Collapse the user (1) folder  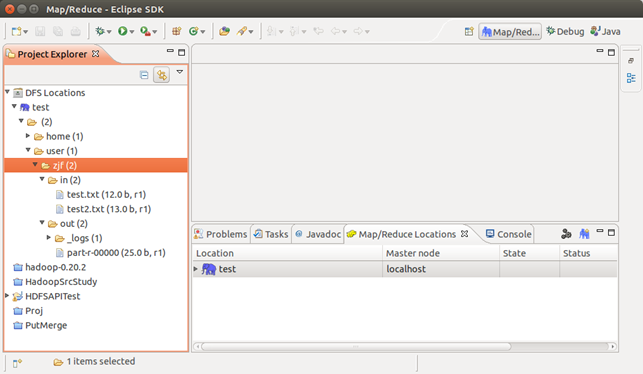pos(28,150)
